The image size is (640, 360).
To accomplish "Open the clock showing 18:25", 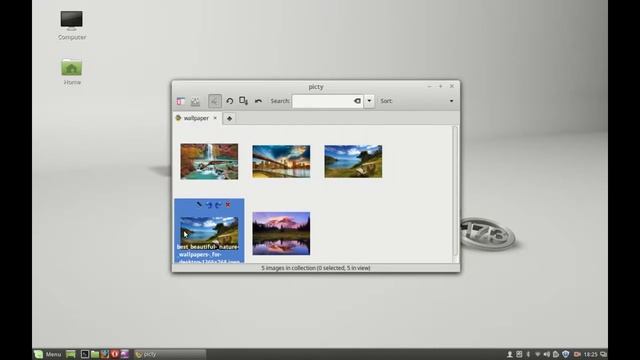I will click(x=591, y=354).
